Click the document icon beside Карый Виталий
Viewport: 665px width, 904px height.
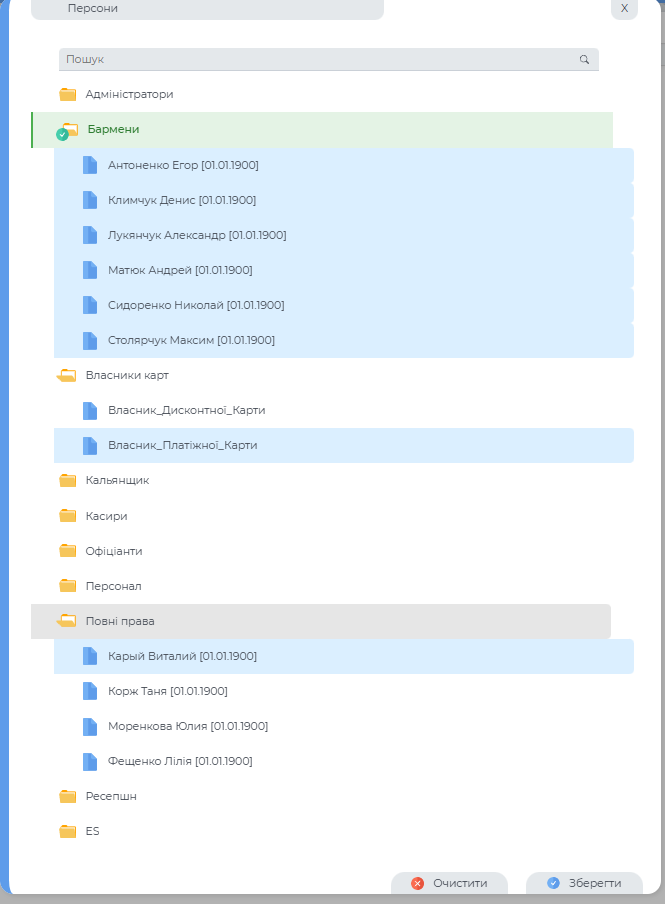(90, 656)
